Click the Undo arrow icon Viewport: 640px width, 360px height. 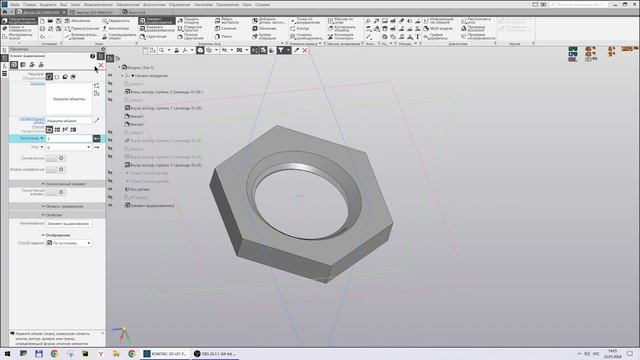point(42,36)
